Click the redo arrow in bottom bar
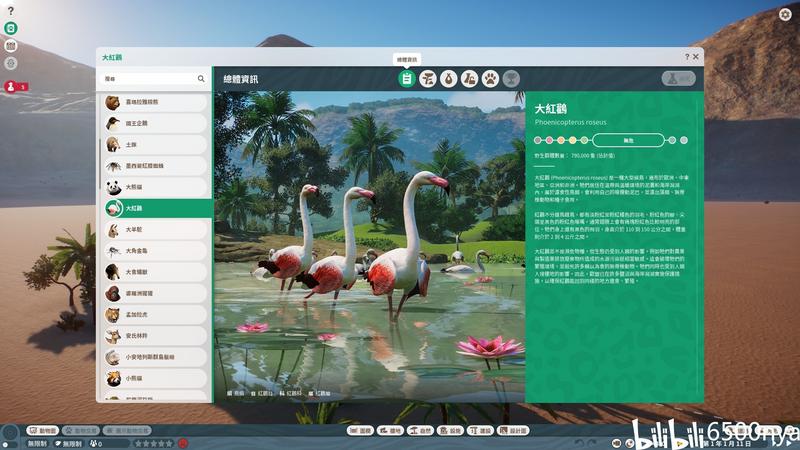 592,443
